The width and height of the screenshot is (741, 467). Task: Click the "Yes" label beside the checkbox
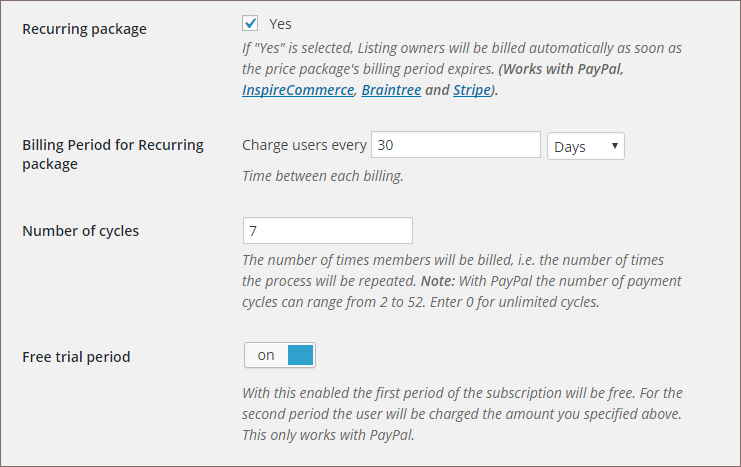pyautogui.click(x=280, y=24)
